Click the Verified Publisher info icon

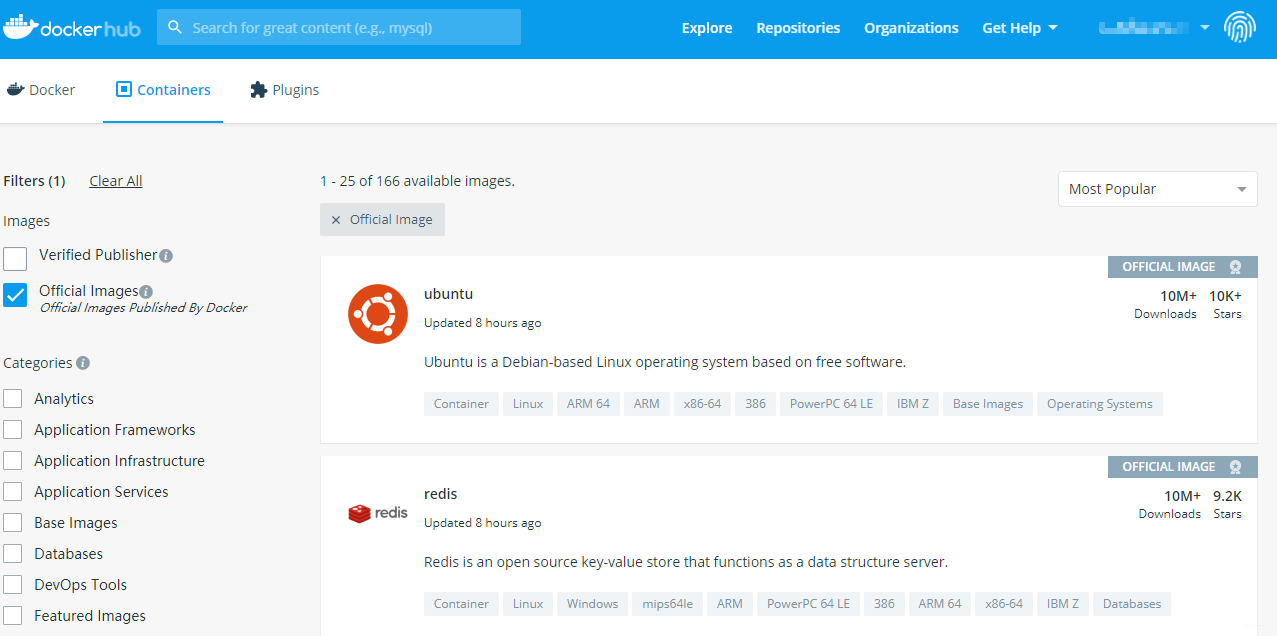click(x=166, y=256)
